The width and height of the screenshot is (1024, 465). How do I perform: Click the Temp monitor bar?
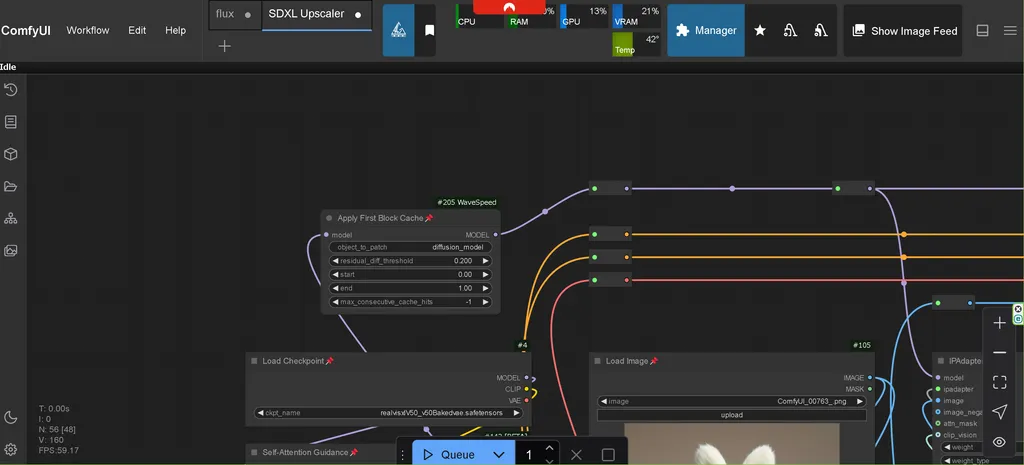636,44
